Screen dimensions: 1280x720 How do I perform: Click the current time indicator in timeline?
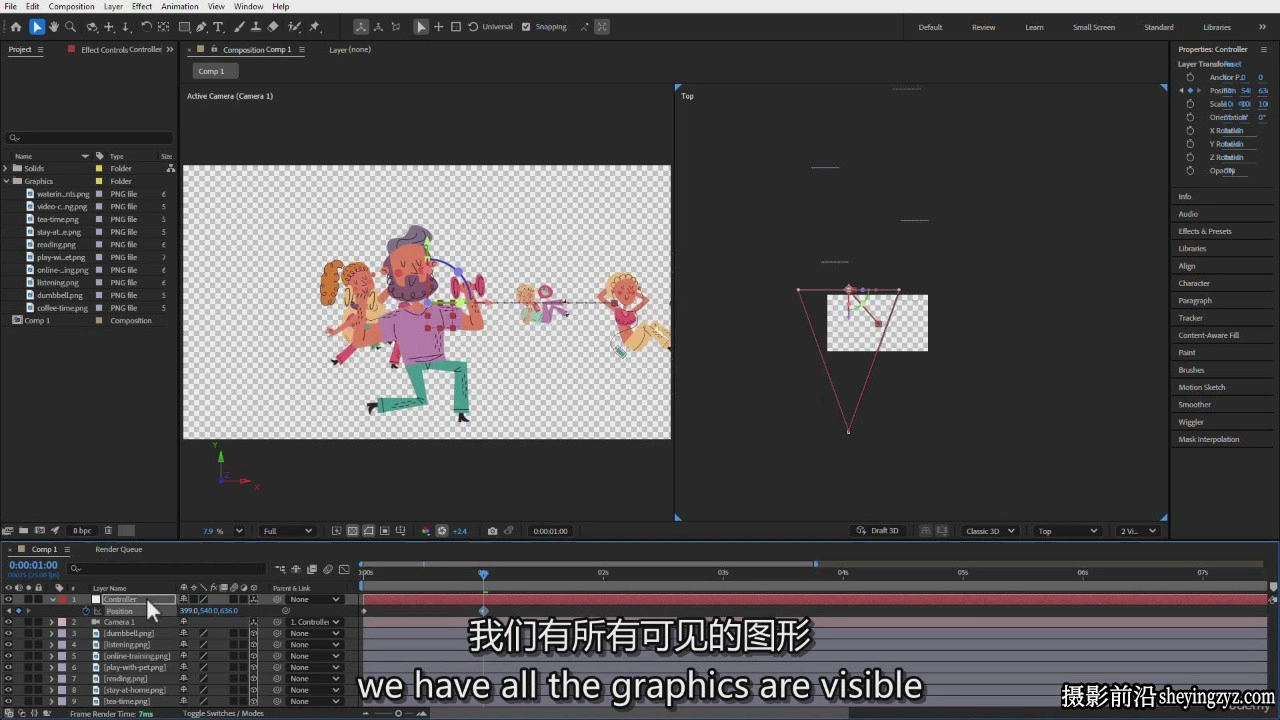483,574
